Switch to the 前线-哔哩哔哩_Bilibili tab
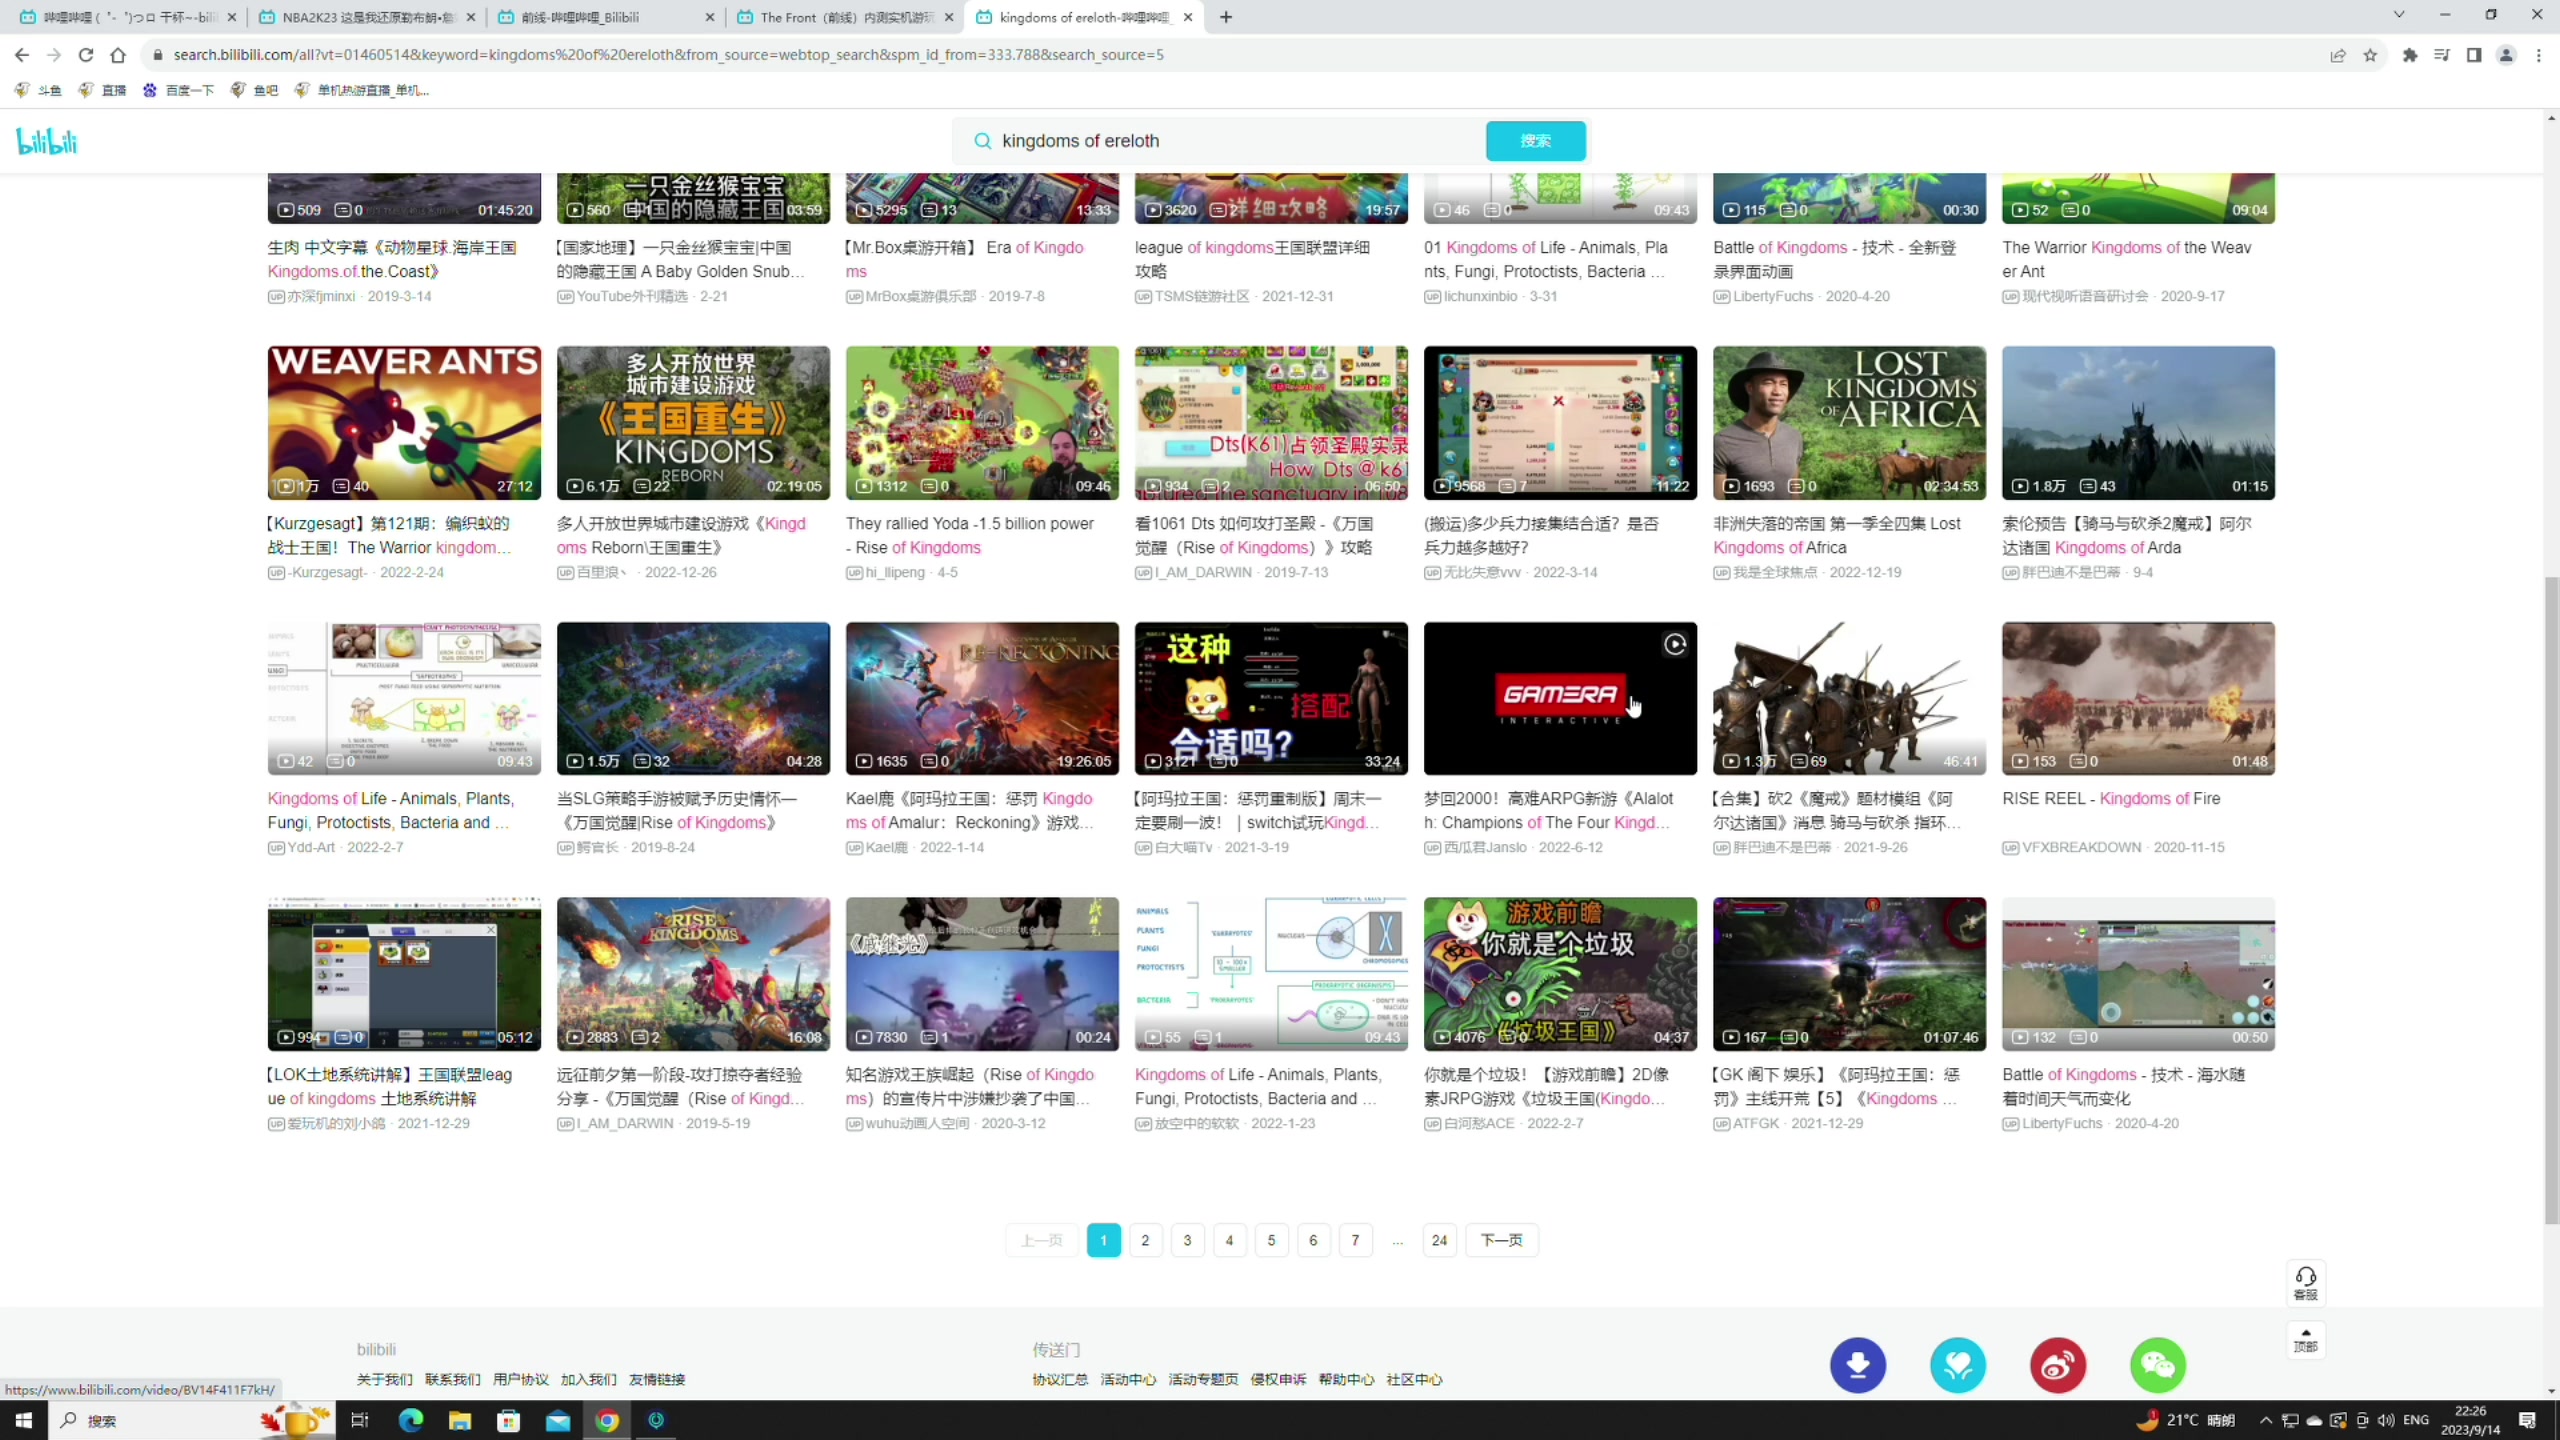Screen dimensions: 2560x1440 [606, 17]
